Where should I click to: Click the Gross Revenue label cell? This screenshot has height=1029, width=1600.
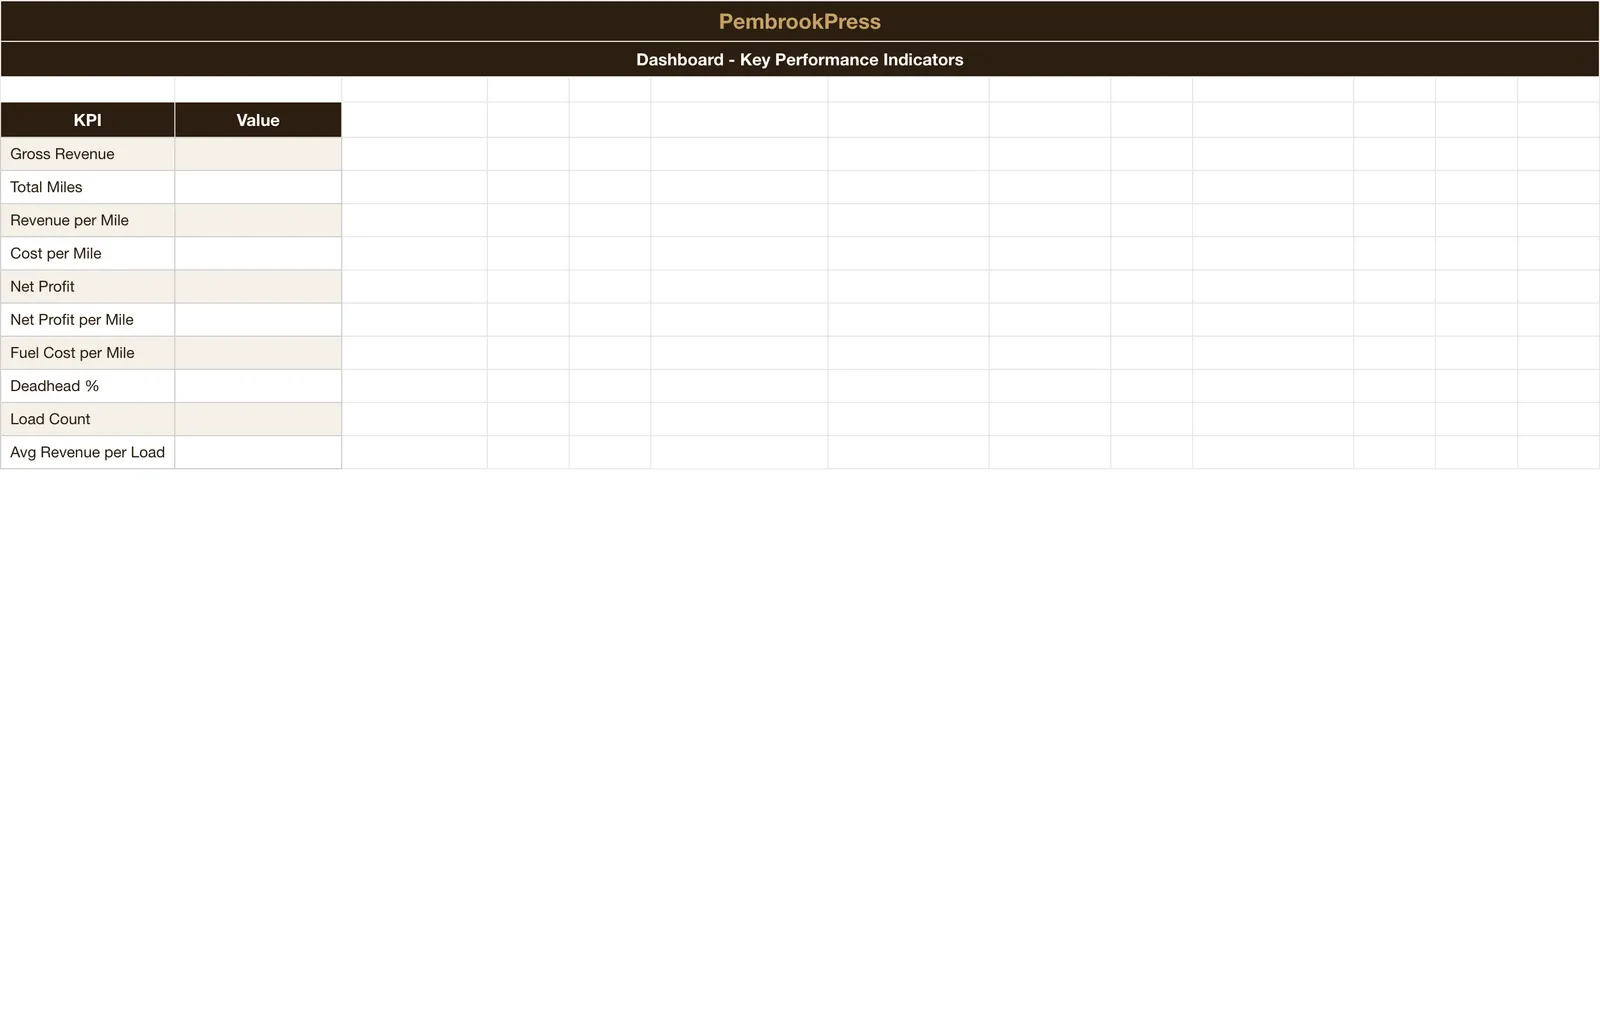pos(88,154)
